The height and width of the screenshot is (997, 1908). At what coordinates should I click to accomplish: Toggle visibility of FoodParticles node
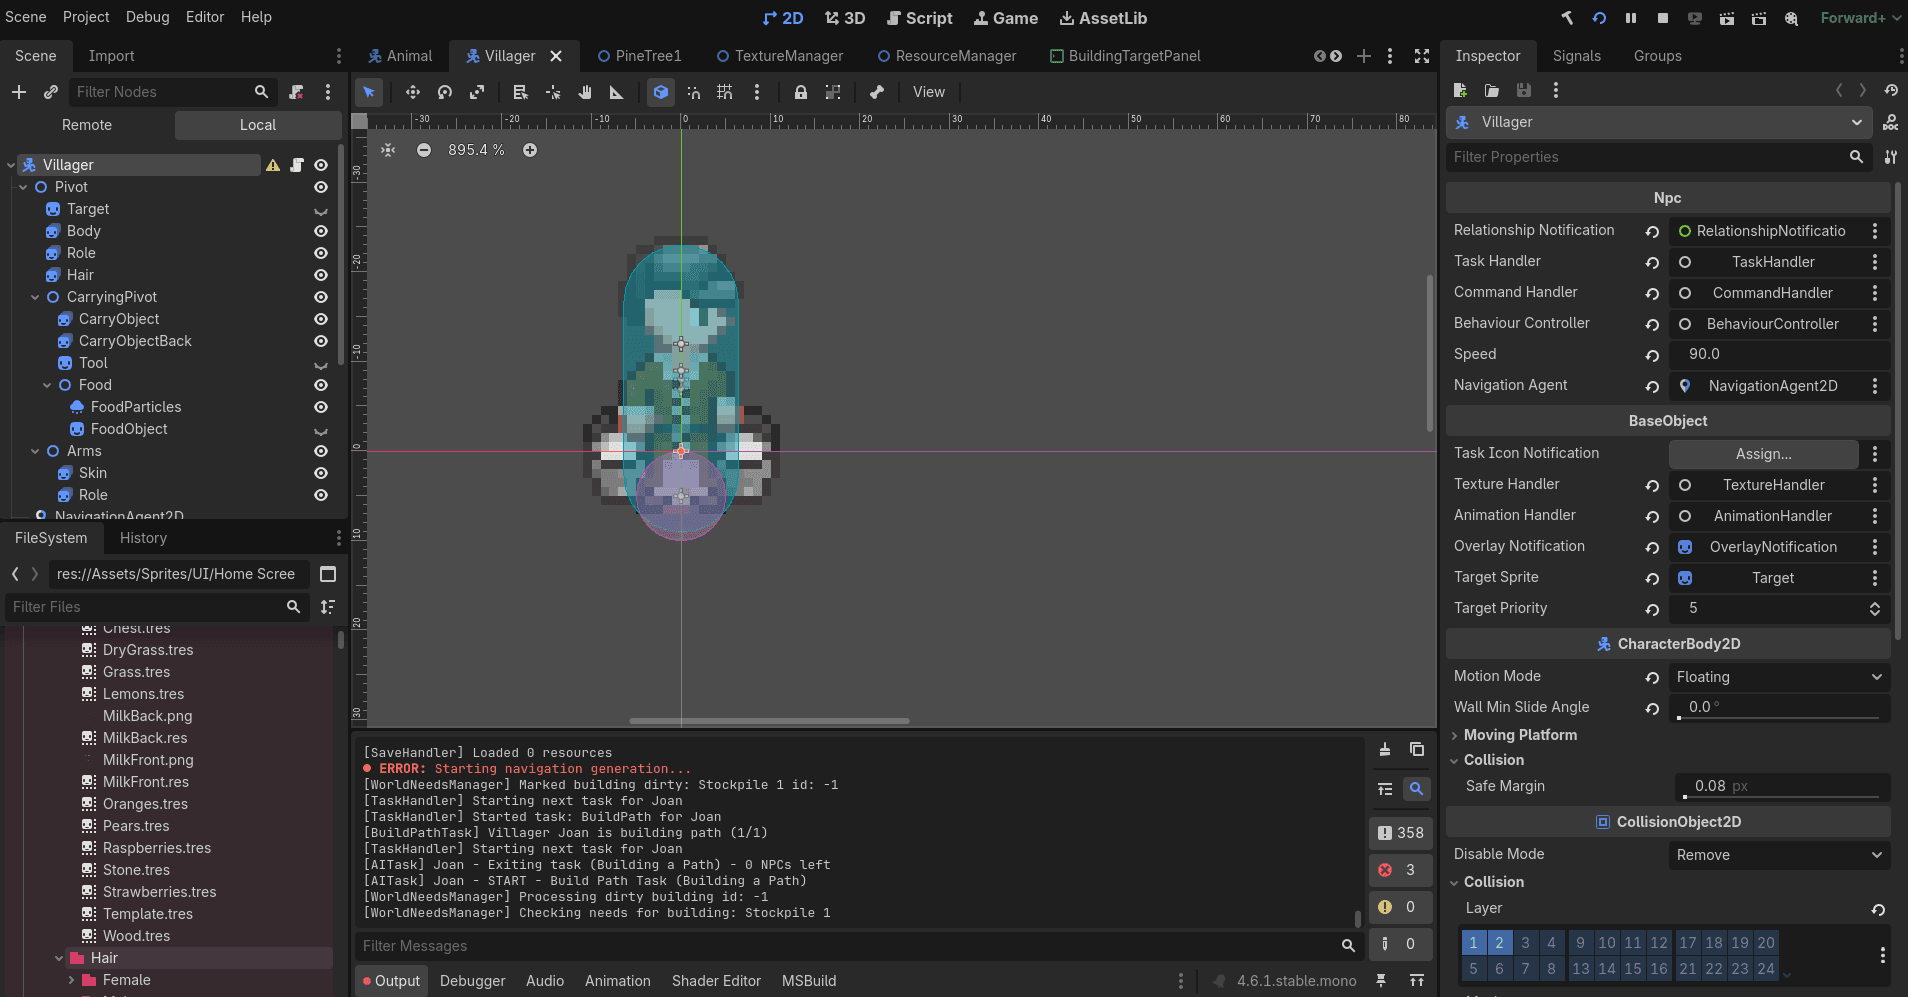pyautogui.click(x=321, y=407)
